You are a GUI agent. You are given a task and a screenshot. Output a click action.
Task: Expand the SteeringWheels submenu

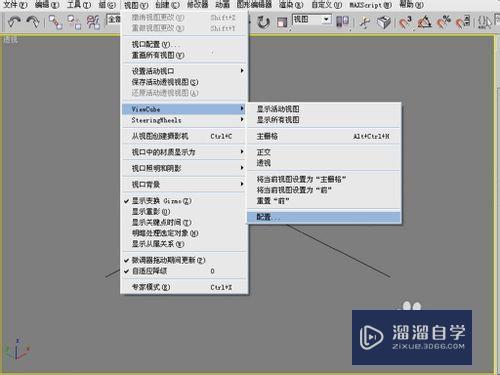(184, 120)
